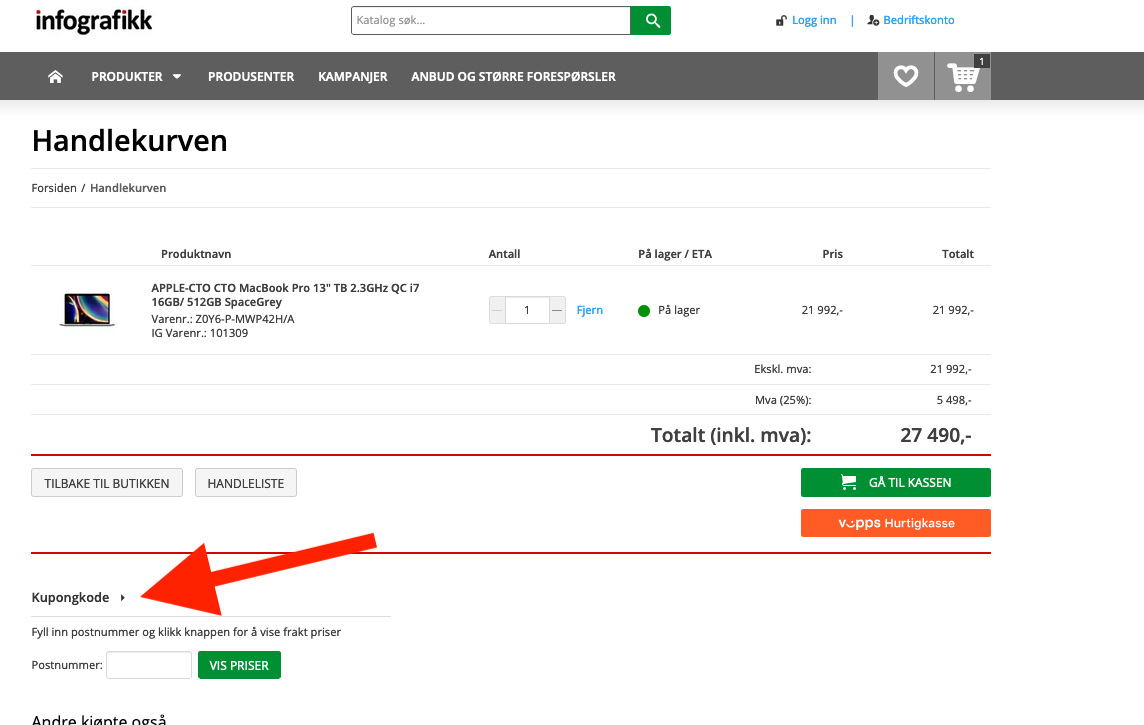The width and height of the screenshot is (1144, 725).
Task: Click the Ekskl. mva 21 992,- value
Action: pyautogui.click(x=951, y=369)
